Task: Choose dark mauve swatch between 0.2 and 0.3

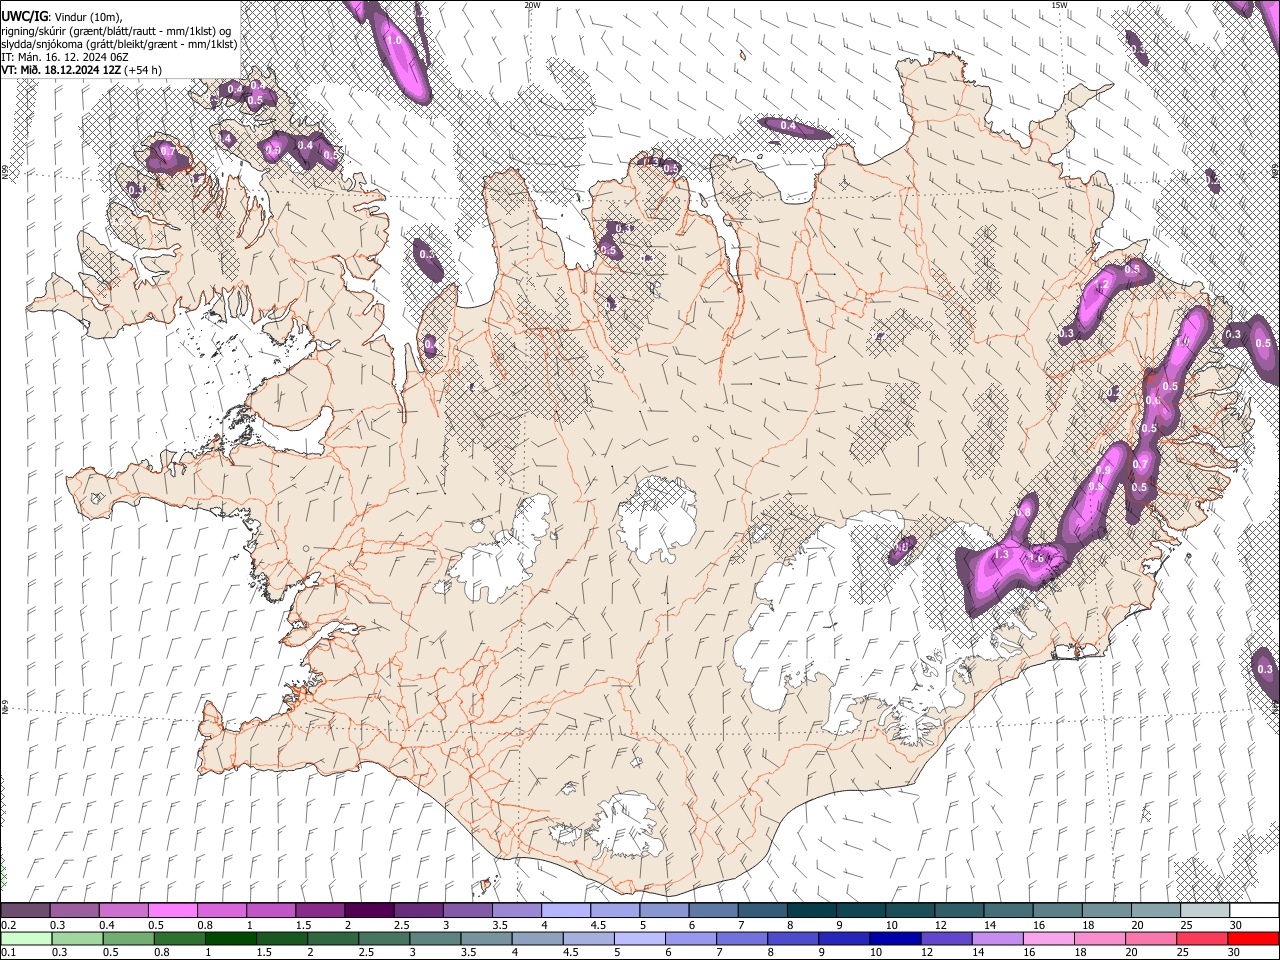Action: pos(27,911)
